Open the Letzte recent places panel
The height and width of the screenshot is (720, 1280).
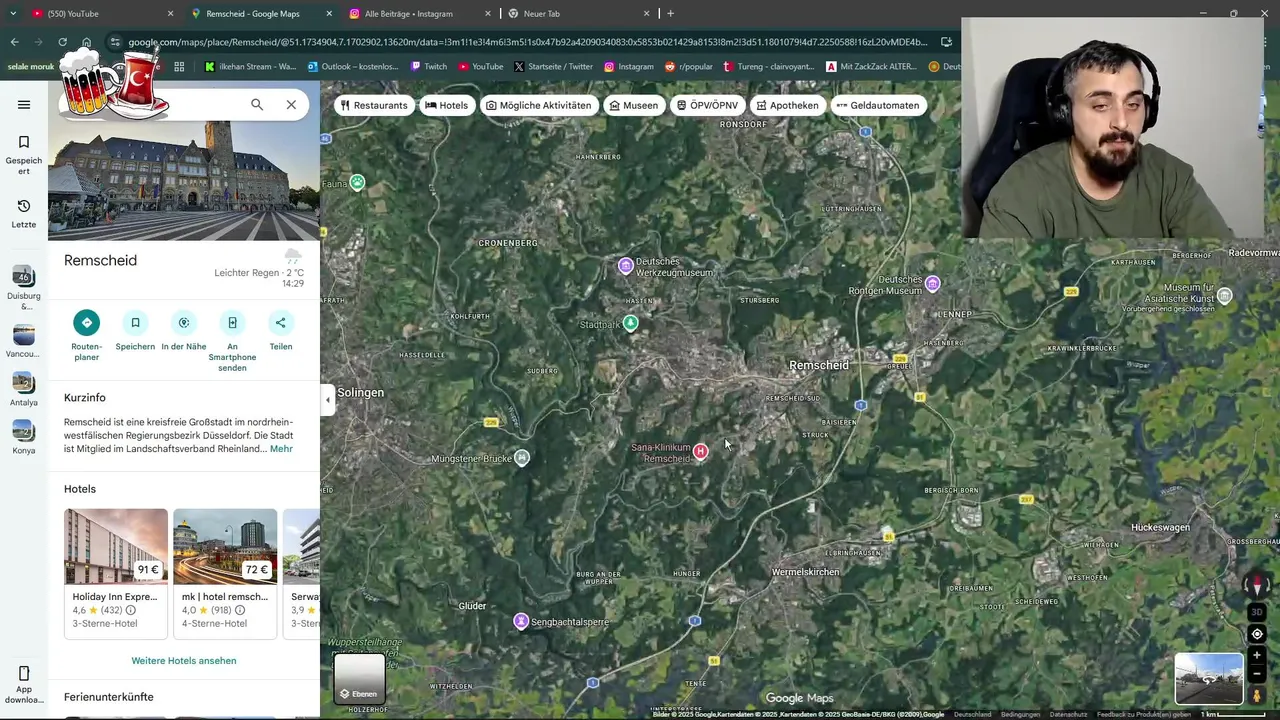[x=24, y=213]
